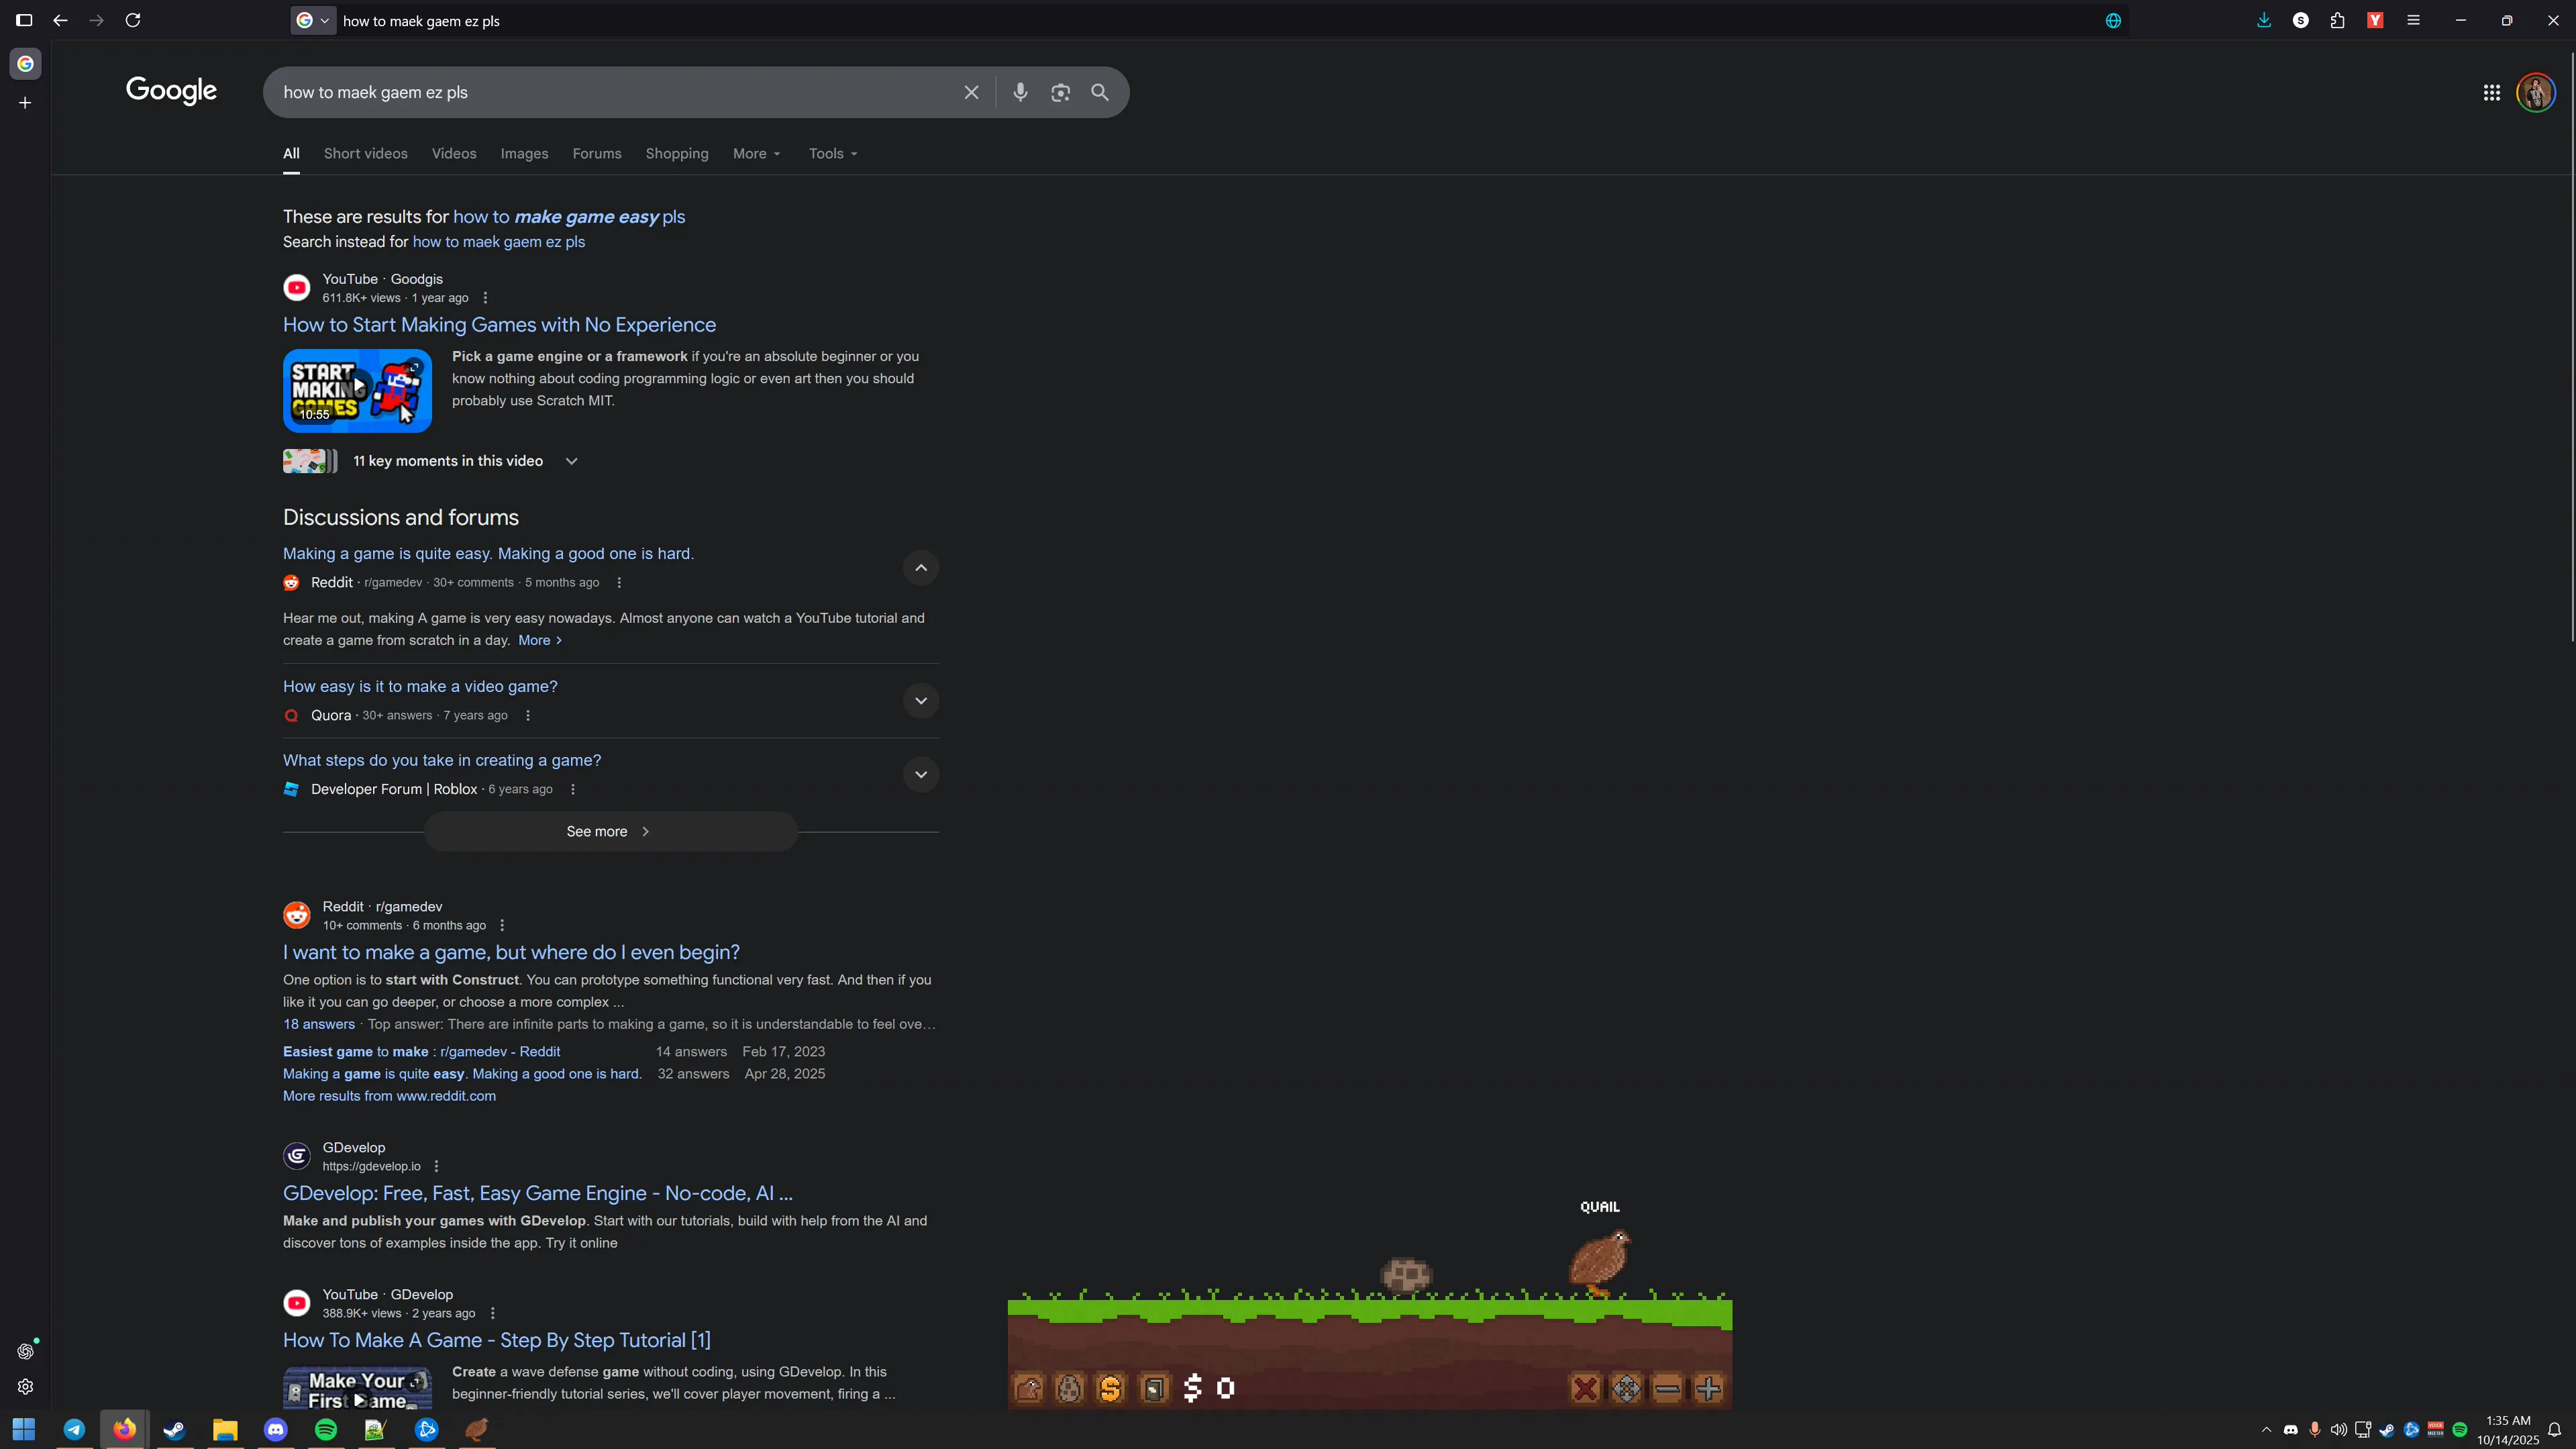Screen dimensions: 2576x1449
Task: Open Discord from the taskbar
Action: [275, 1429]
